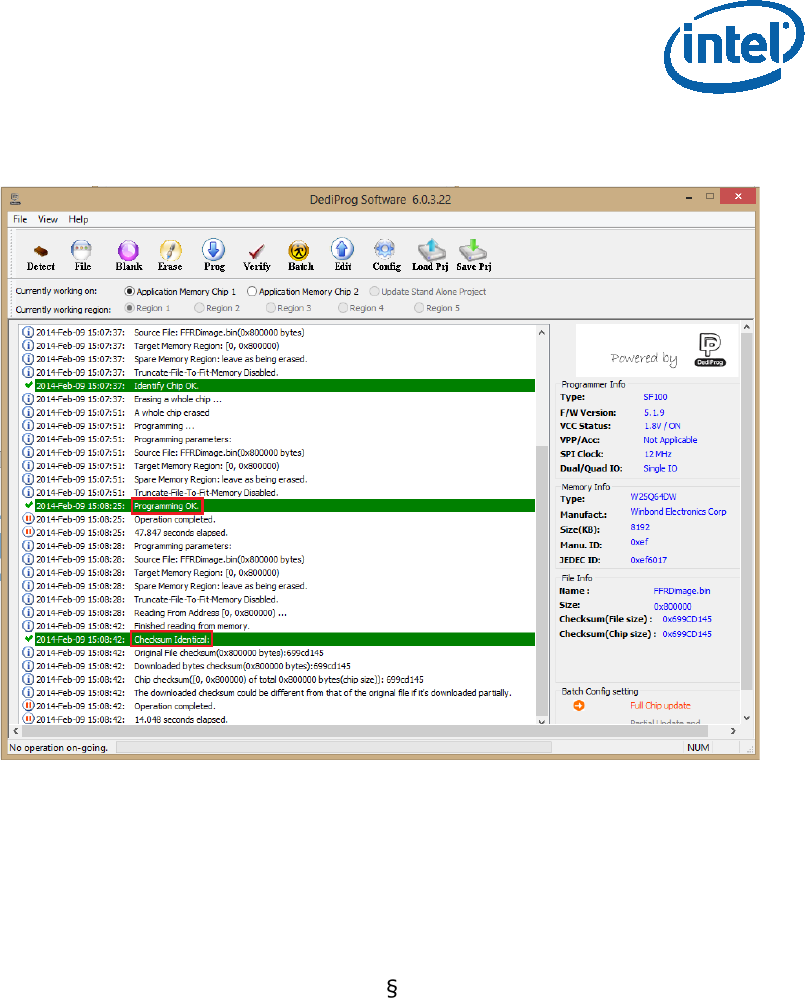The height and width of the screenshot is (998, 805).
Task: Click the SF100 programmer type value
Action: (x=655, y=397)
